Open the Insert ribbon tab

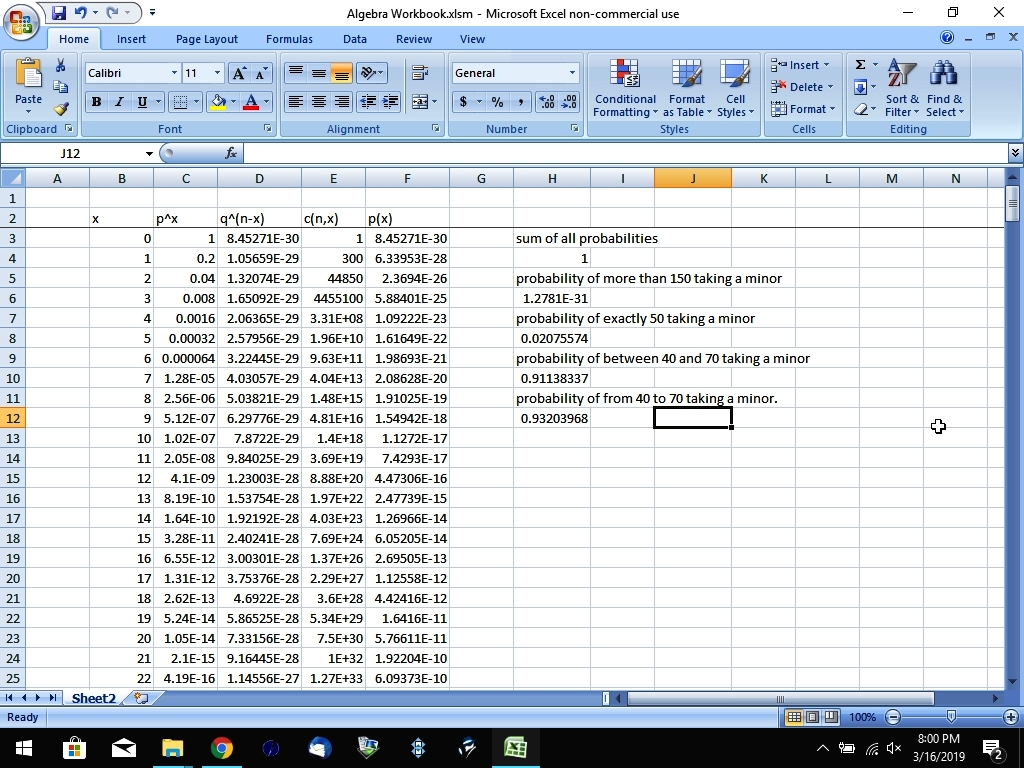tap(131, 39)
